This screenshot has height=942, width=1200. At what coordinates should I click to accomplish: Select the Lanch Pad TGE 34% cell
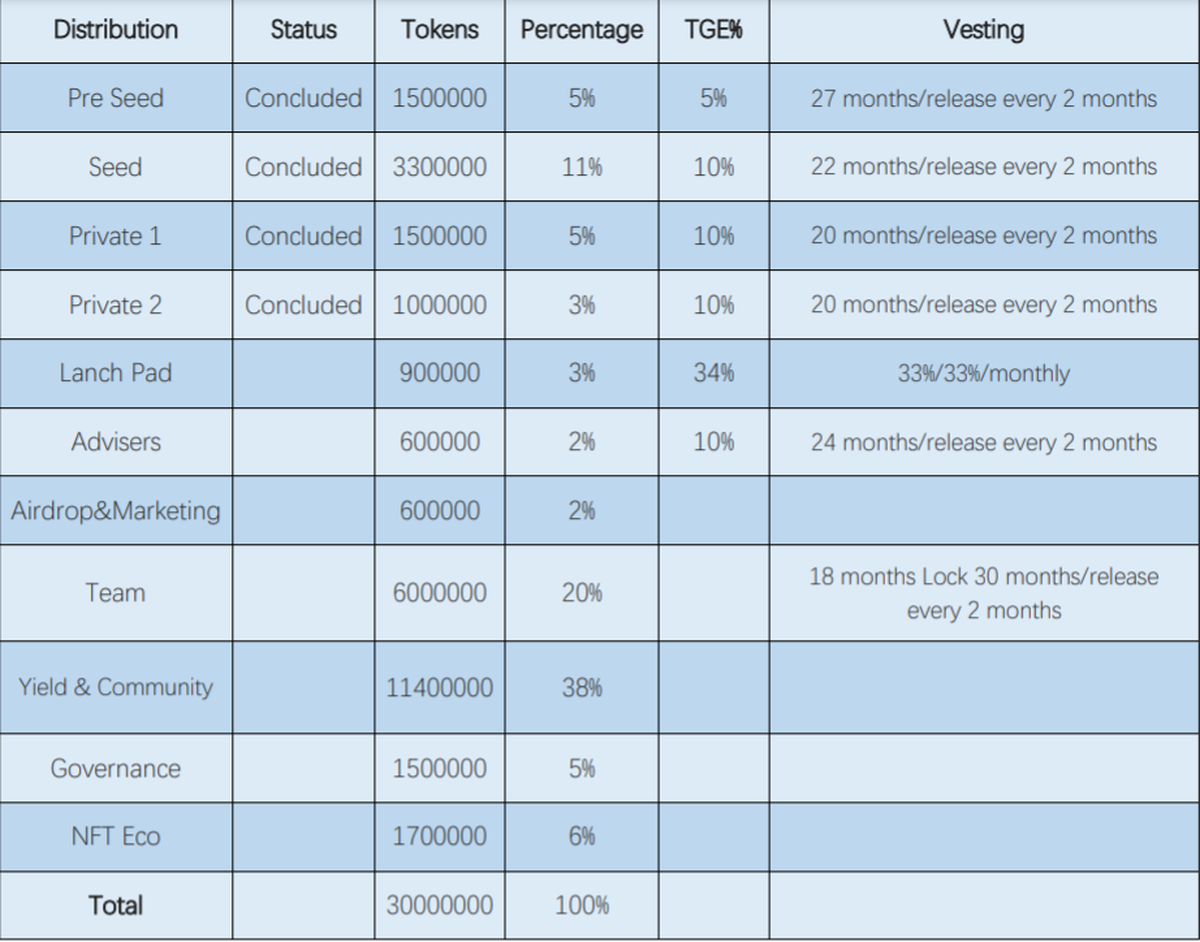click(713, 374)
